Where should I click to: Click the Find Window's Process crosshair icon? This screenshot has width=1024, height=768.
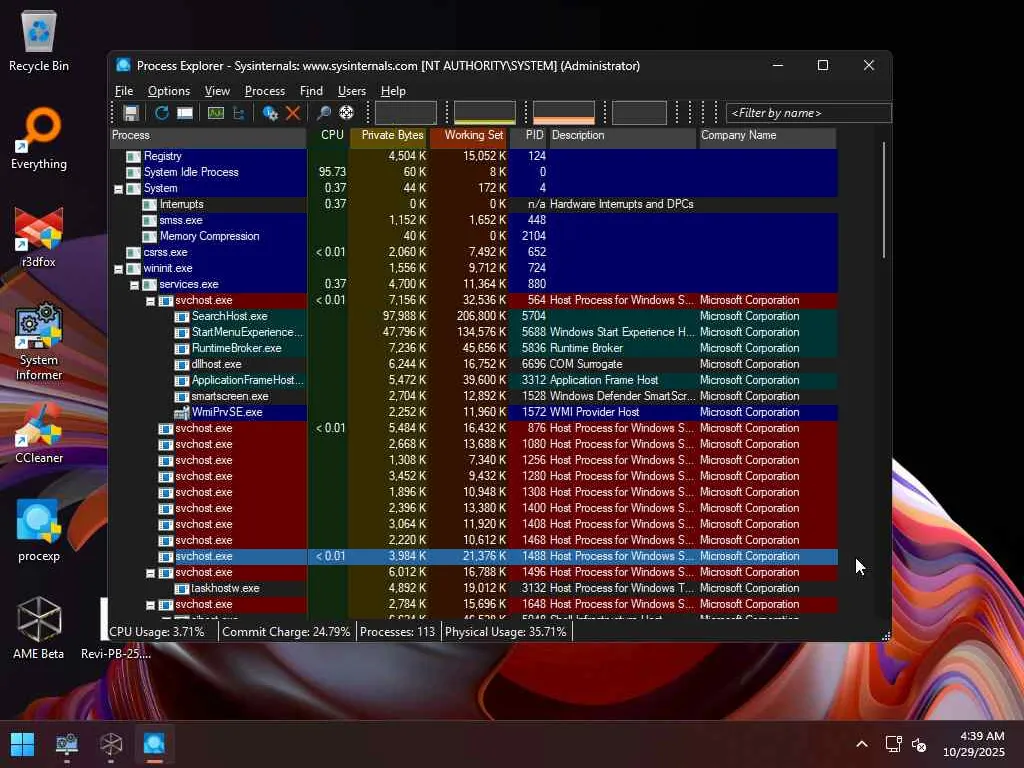pos(346,113)
